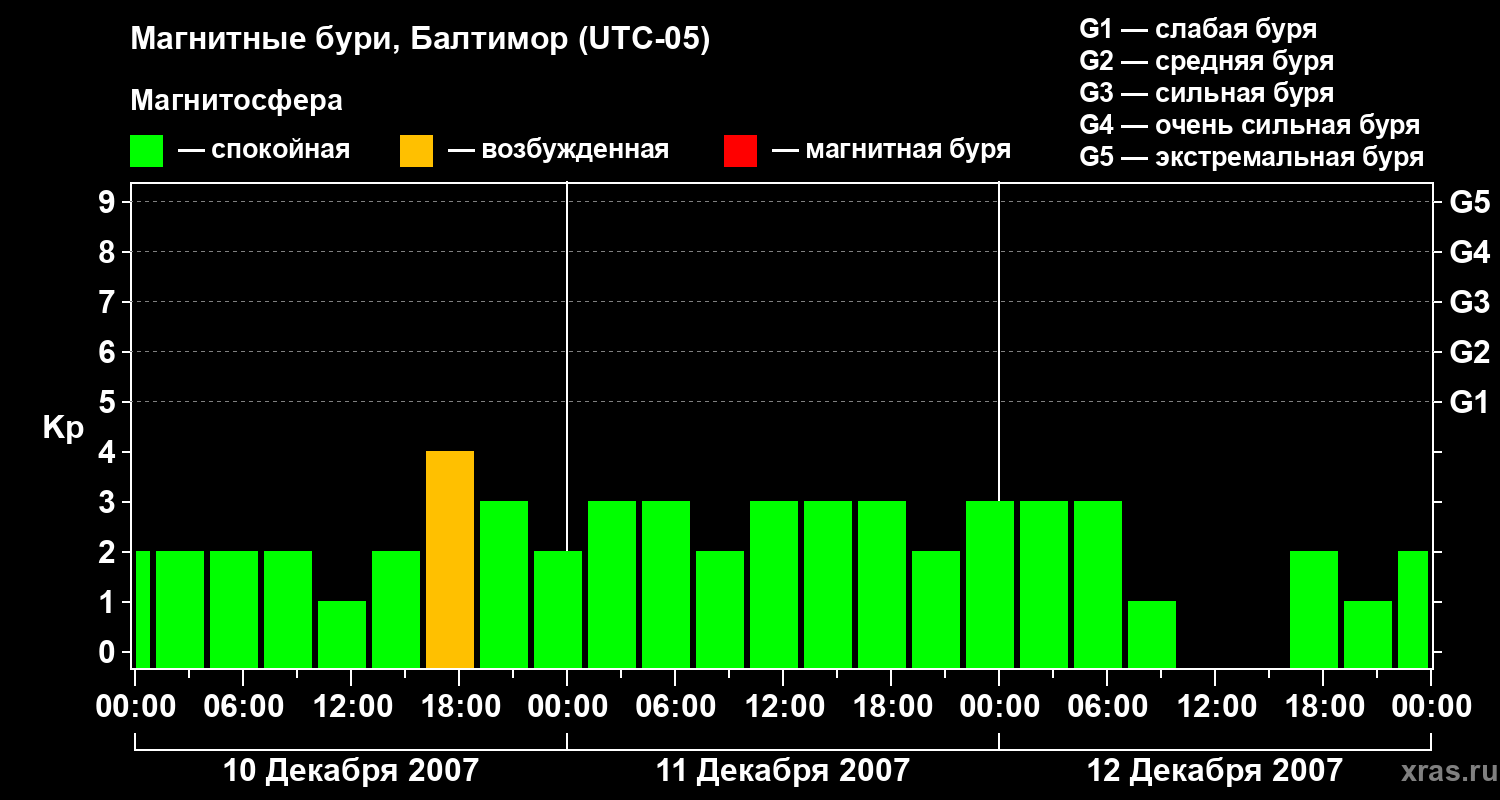Click 'G2 — средняя буря' legend line
This screenshot has width=1500, height=800.
[1206, 61]
